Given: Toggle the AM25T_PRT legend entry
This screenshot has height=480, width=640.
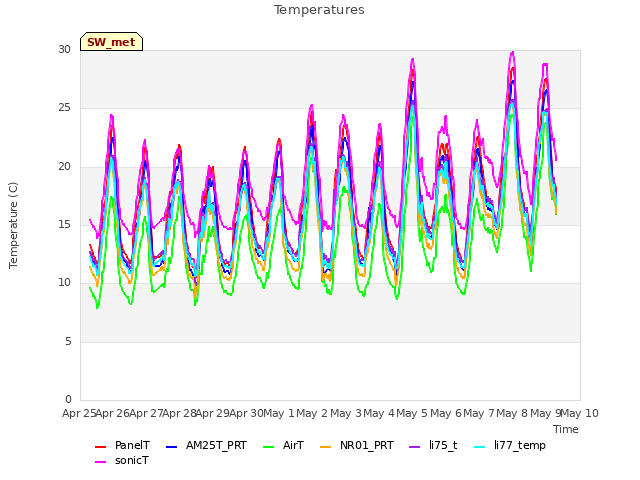Looking at the screenshot, I should click(207, 445).
